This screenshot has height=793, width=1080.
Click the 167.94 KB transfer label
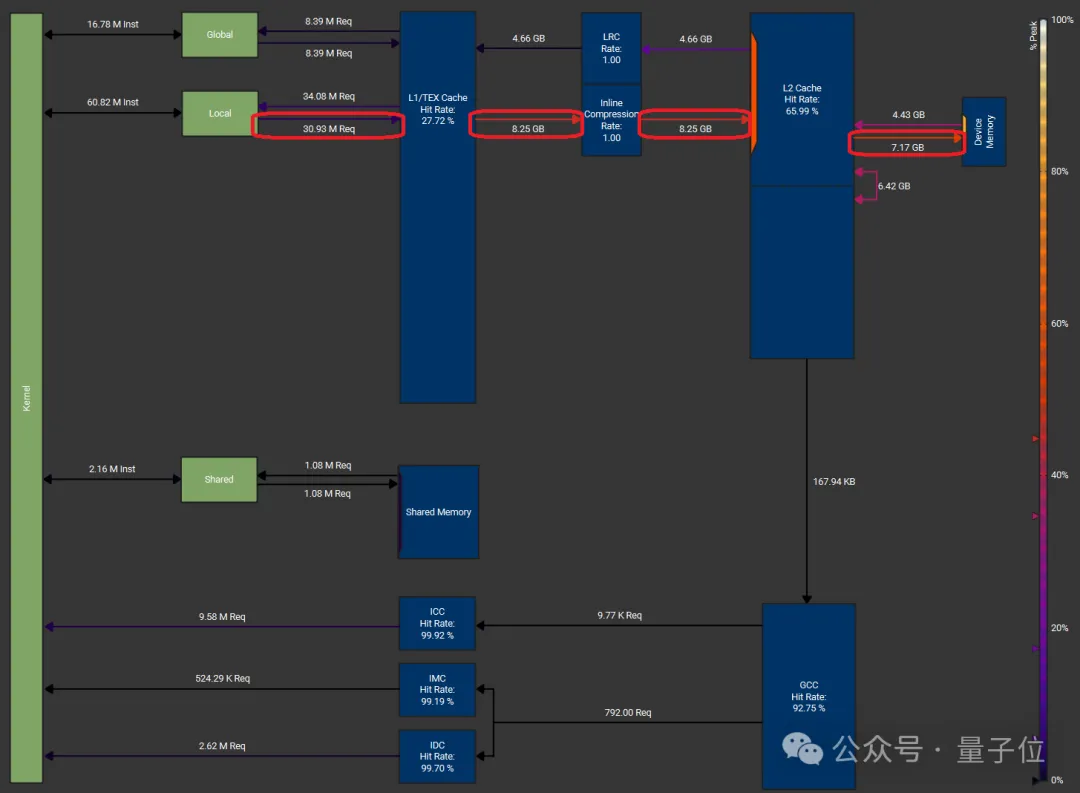point(833,482)
